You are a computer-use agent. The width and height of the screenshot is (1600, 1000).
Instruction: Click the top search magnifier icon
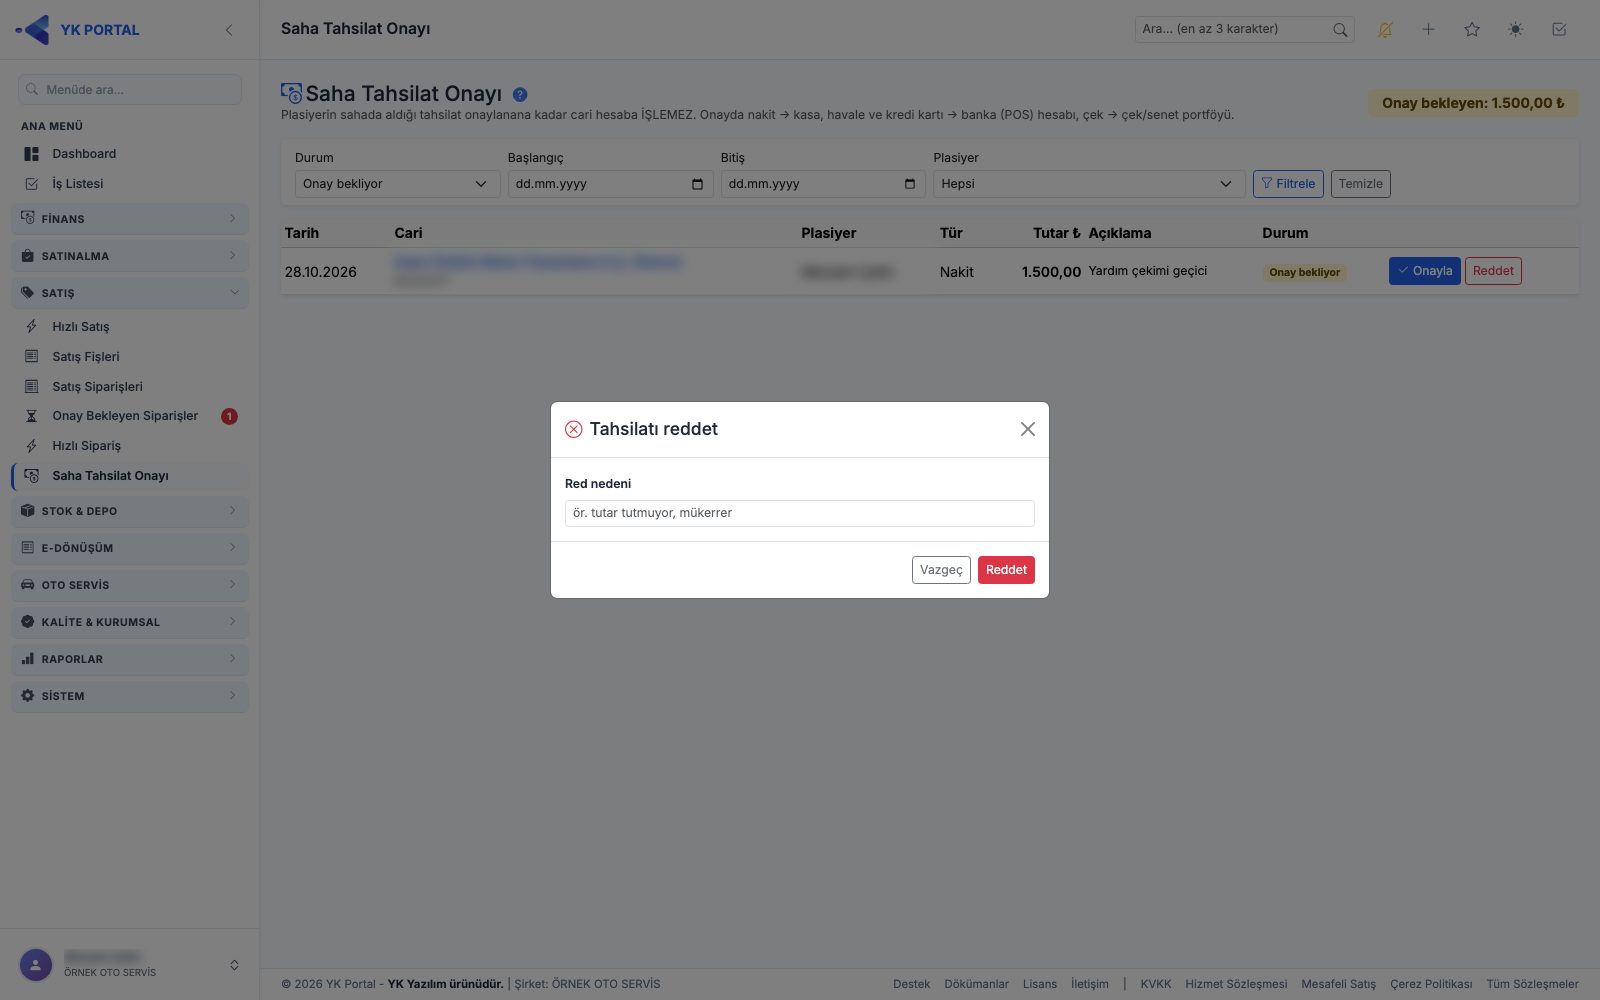1340,30
